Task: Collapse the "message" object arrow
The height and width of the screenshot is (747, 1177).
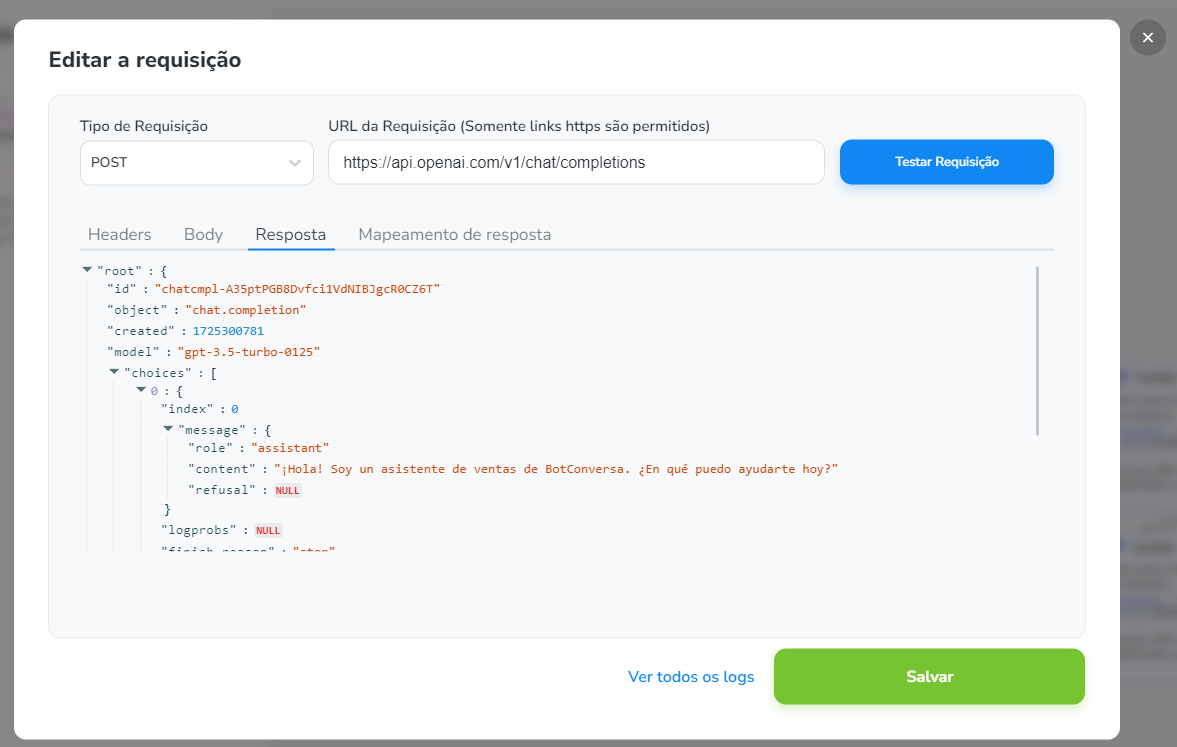Action: click(168, 429)
